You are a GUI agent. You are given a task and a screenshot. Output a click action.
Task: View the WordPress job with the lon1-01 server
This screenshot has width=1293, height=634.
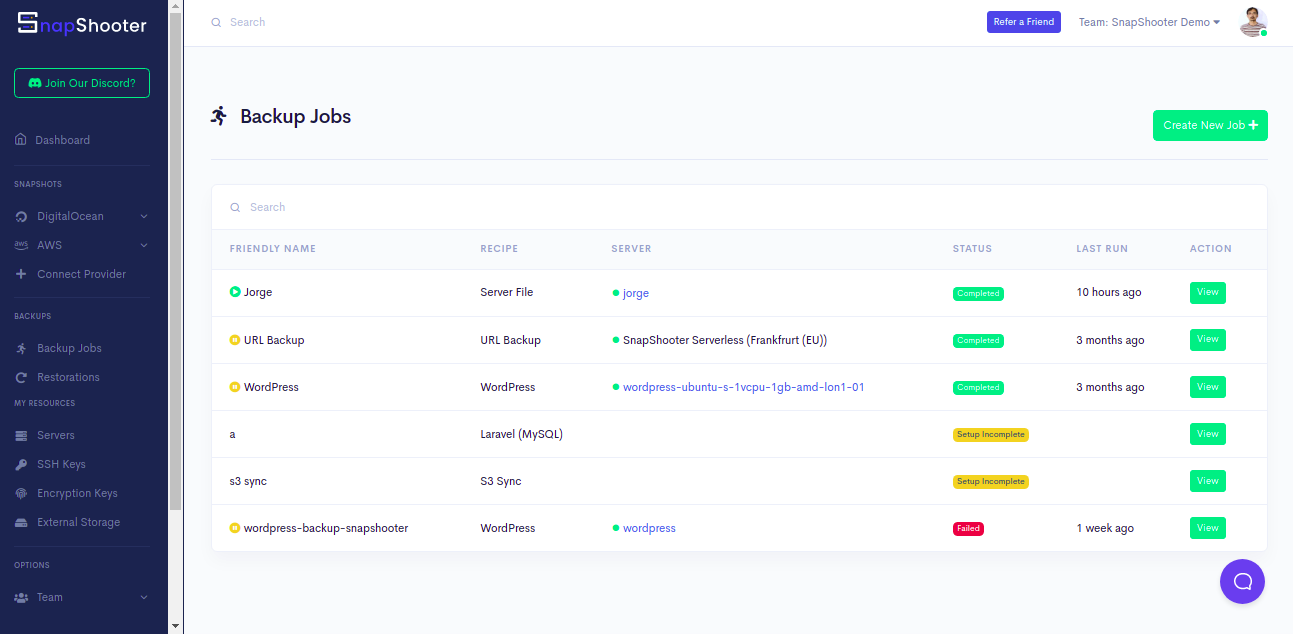(1207, 387)
